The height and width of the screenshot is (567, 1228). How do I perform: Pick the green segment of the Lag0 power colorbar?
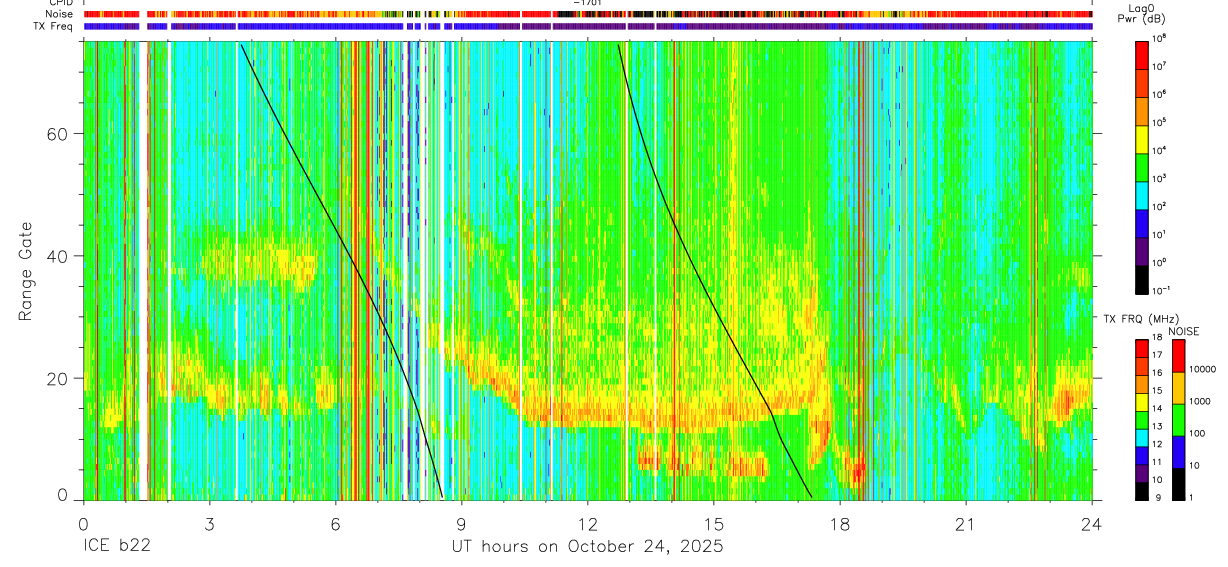(1142, 166)
